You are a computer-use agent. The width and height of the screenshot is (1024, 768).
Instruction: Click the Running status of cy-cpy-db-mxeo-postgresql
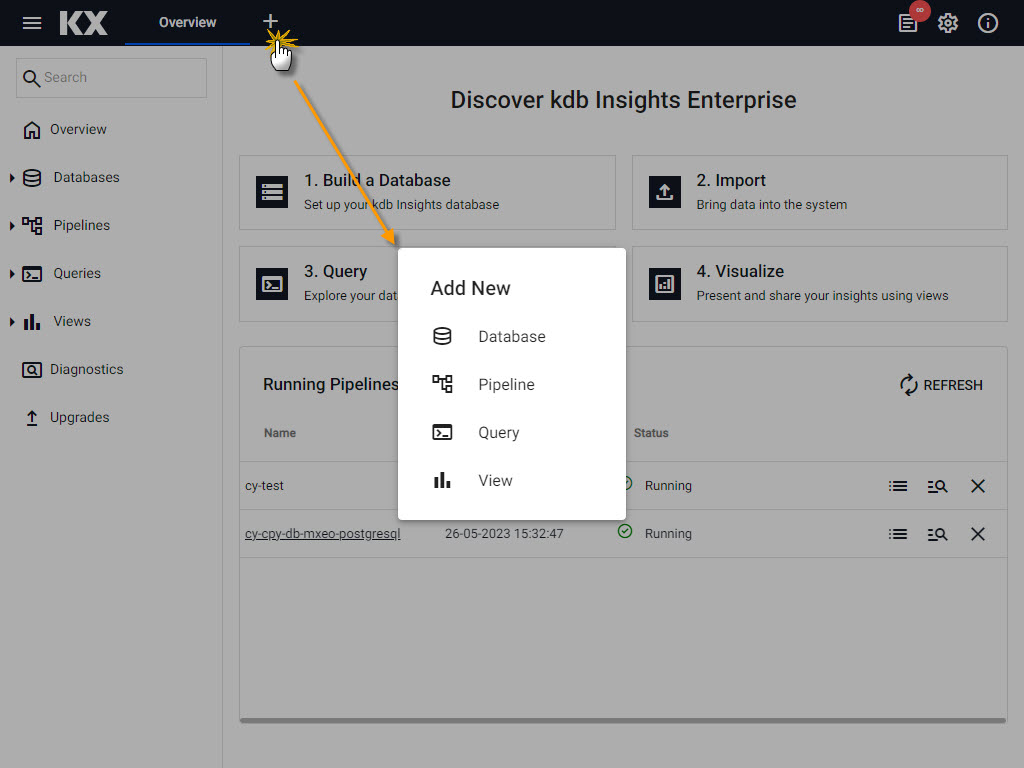click(x=668, y=534)
